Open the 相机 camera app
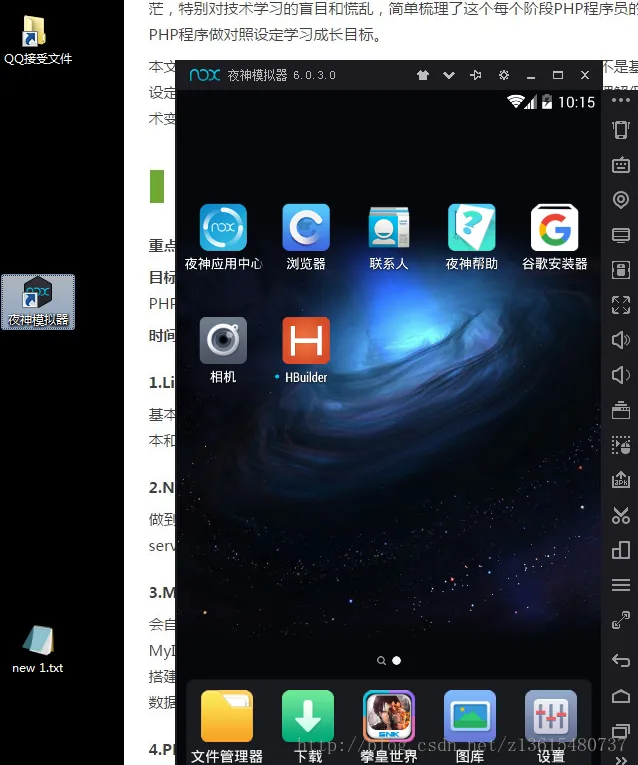This screenshot has height=765, width=638. [x=223, y=341]
